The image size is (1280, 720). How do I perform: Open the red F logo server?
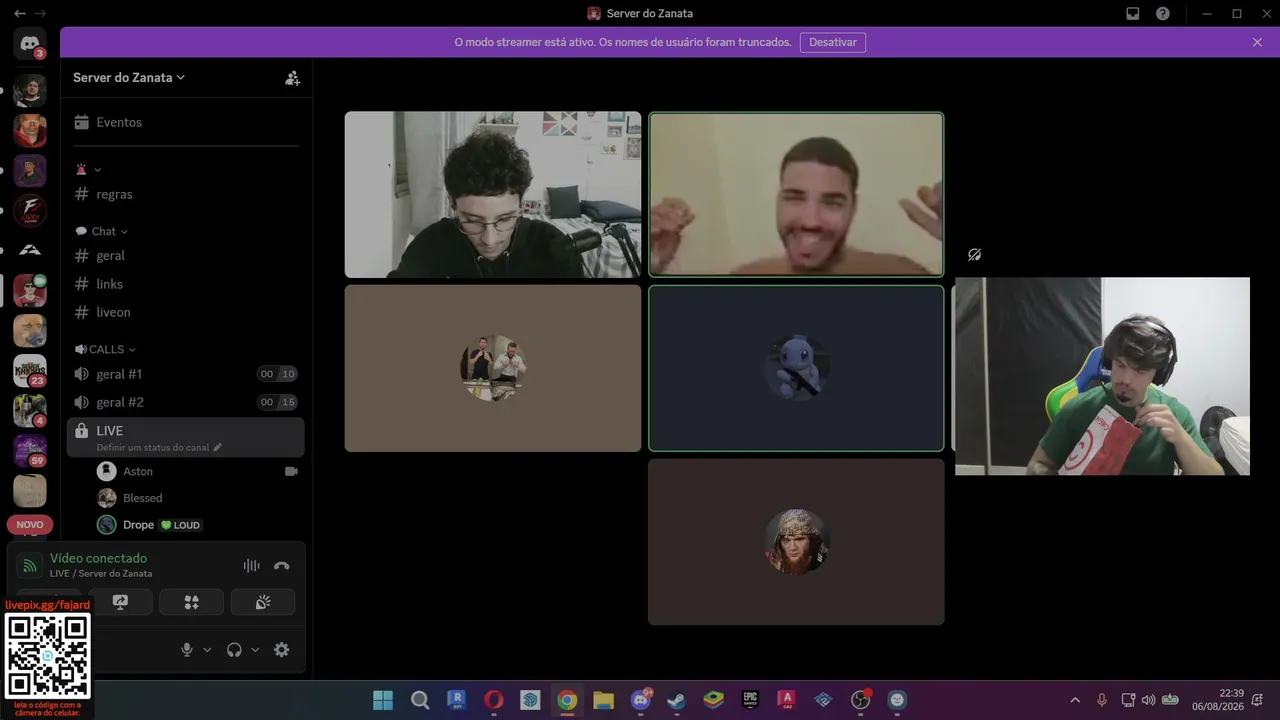(x=30, y=211)
